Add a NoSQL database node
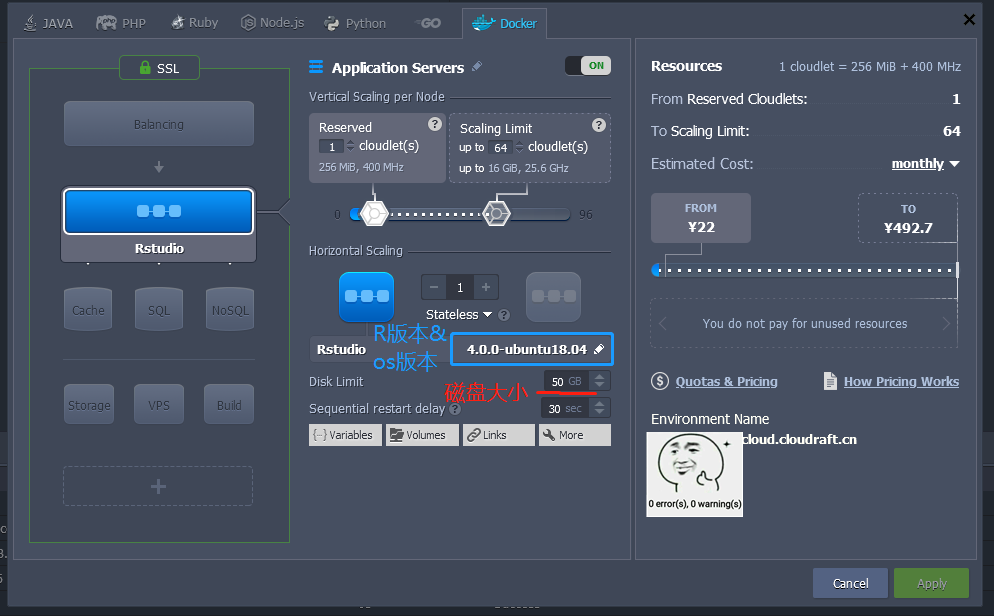Image resolution: width=994 pixels, height=616 pixels. 229,309
